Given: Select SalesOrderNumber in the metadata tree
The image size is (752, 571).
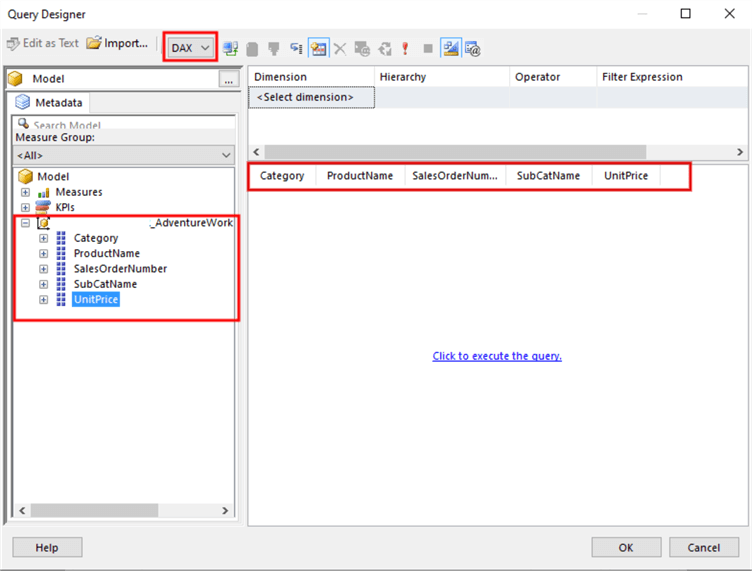Looking at the screenshot, I should pos(120,269).
